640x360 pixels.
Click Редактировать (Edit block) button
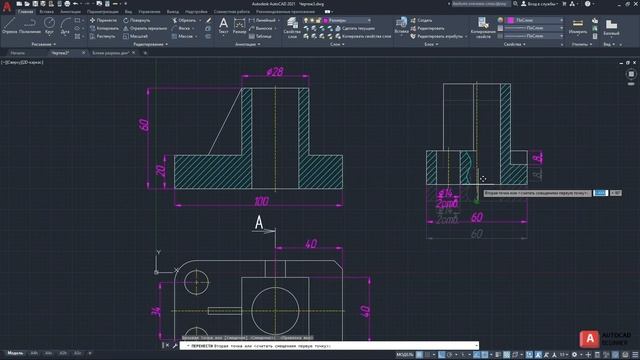[x=427, y=28]
